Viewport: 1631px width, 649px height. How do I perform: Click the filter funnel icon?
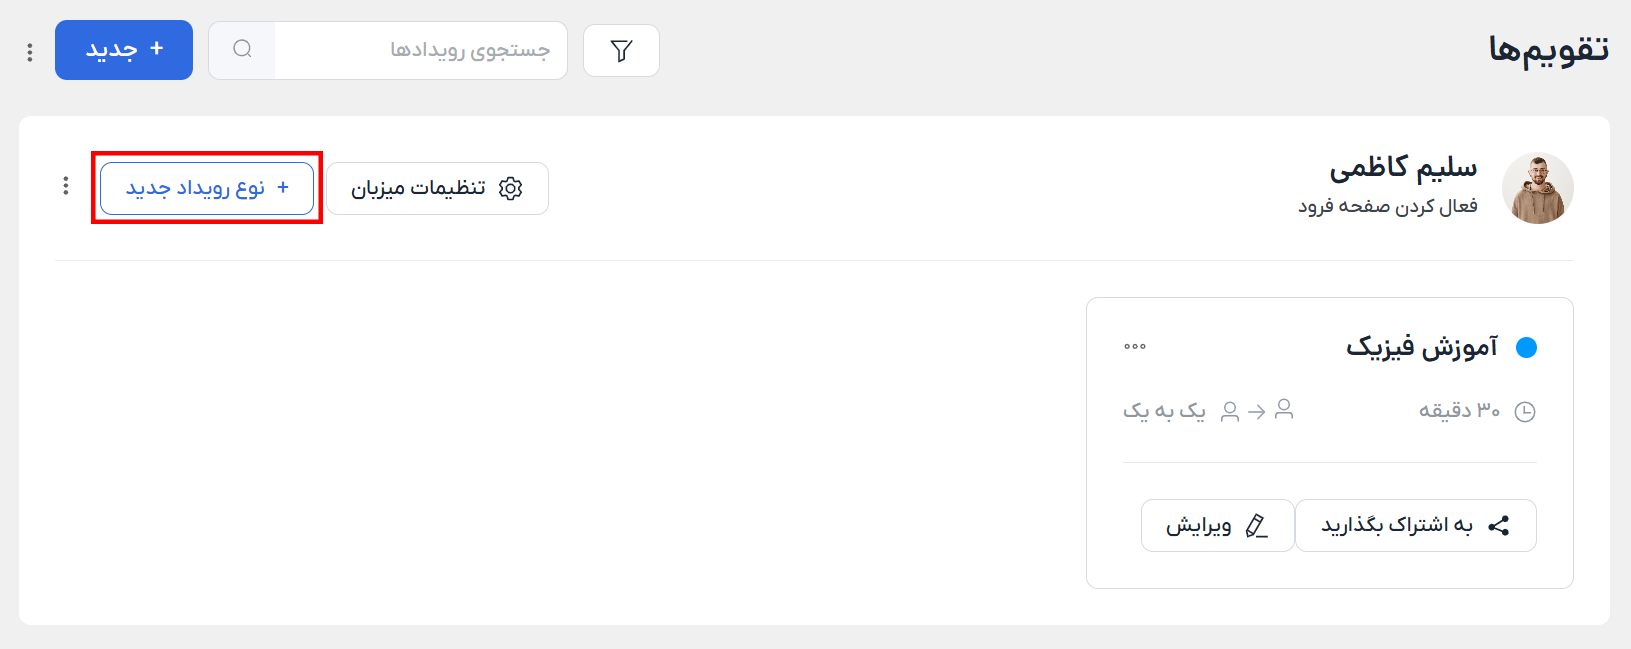[x=621, y=50]
